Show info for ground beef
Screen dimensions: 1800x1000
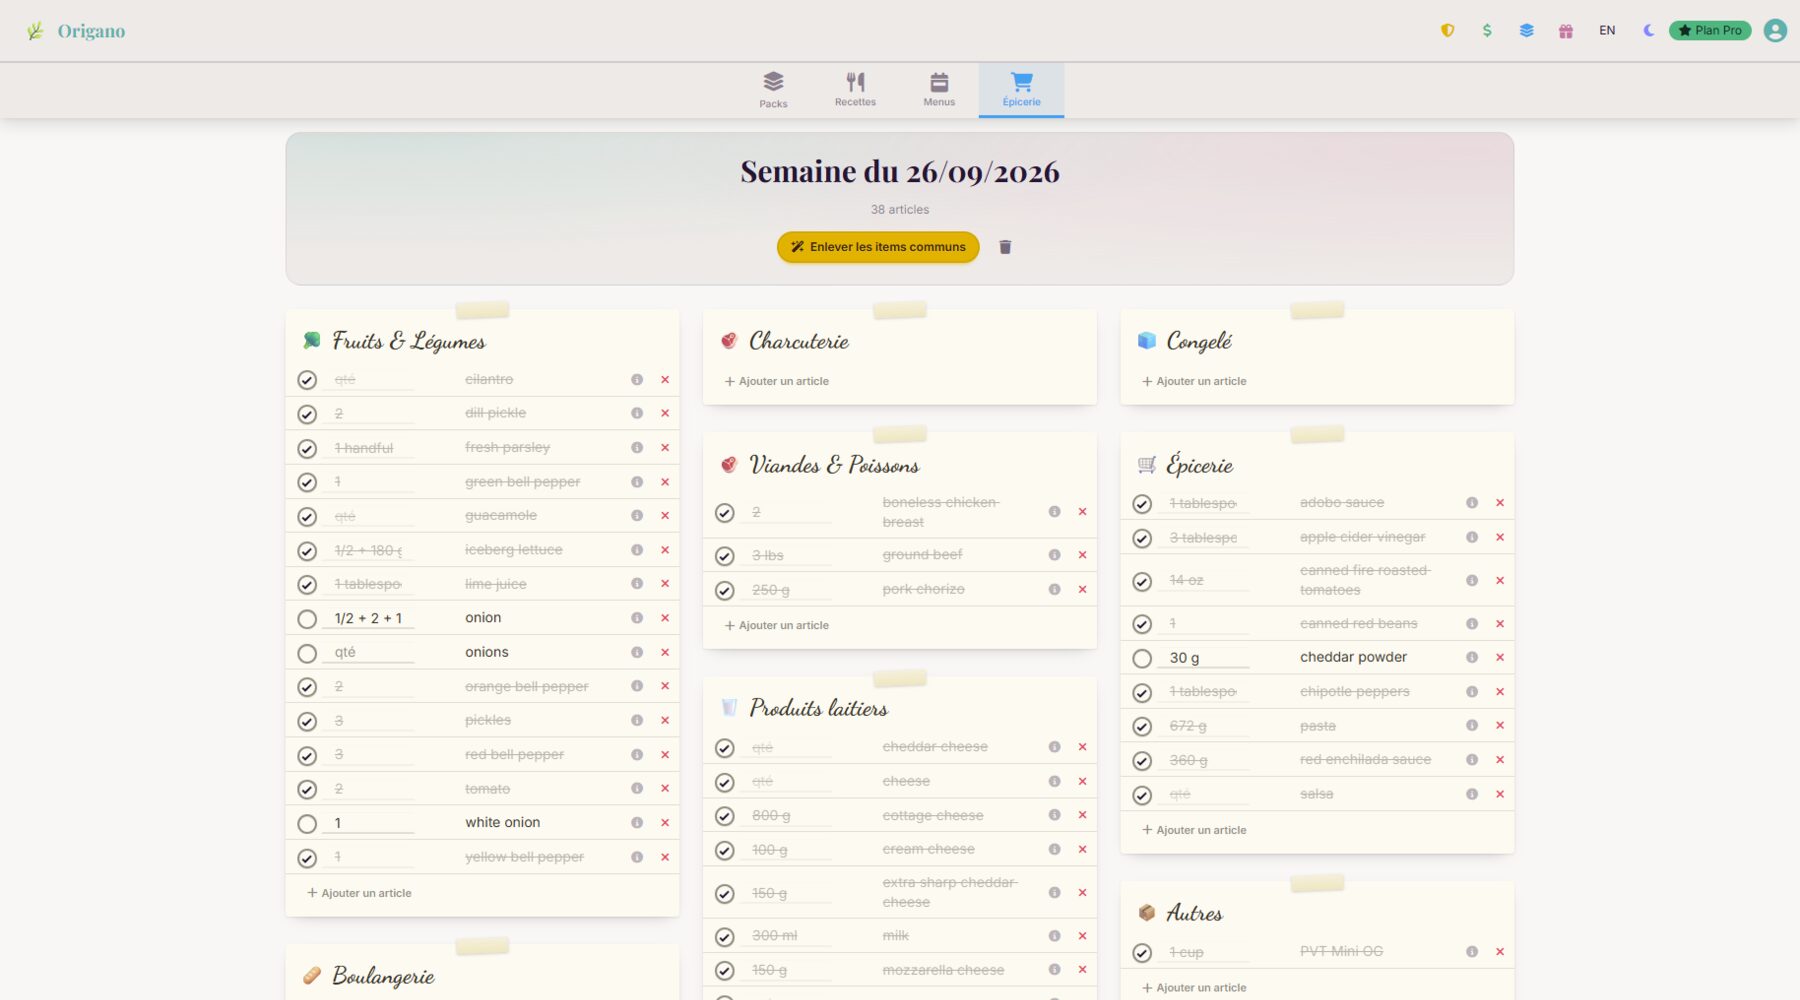click(x=1054, y=555)
